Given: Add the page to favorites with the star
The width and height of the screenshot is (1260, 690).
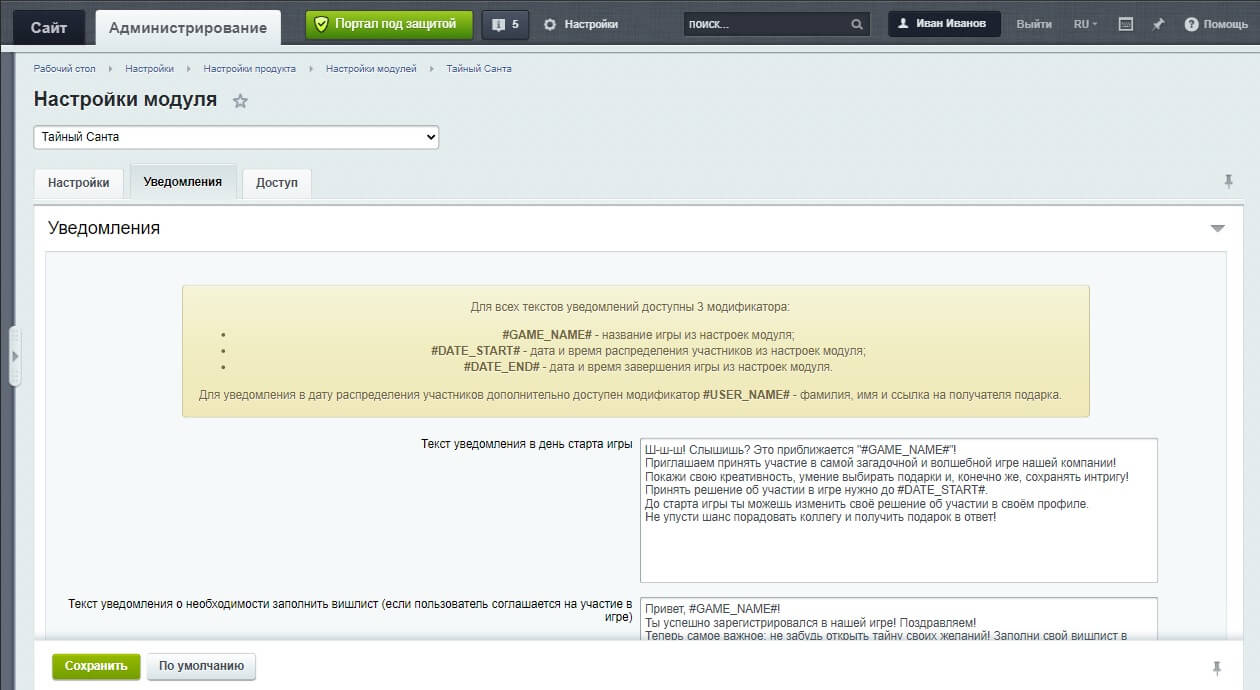Looking at the screenshot, I should (x=240, y=101).
